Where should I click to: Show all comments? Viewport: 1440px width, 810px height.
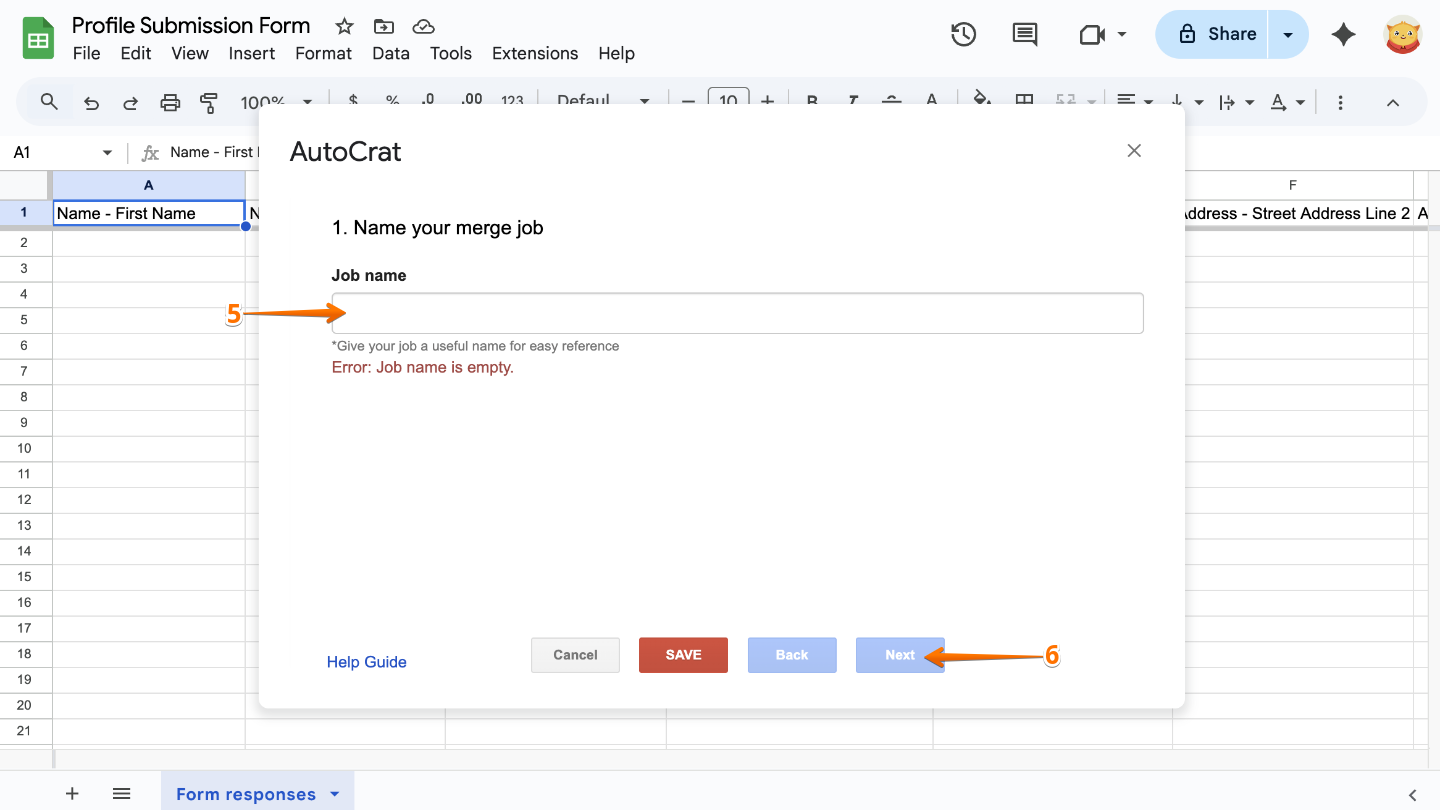click(1024, 33)
